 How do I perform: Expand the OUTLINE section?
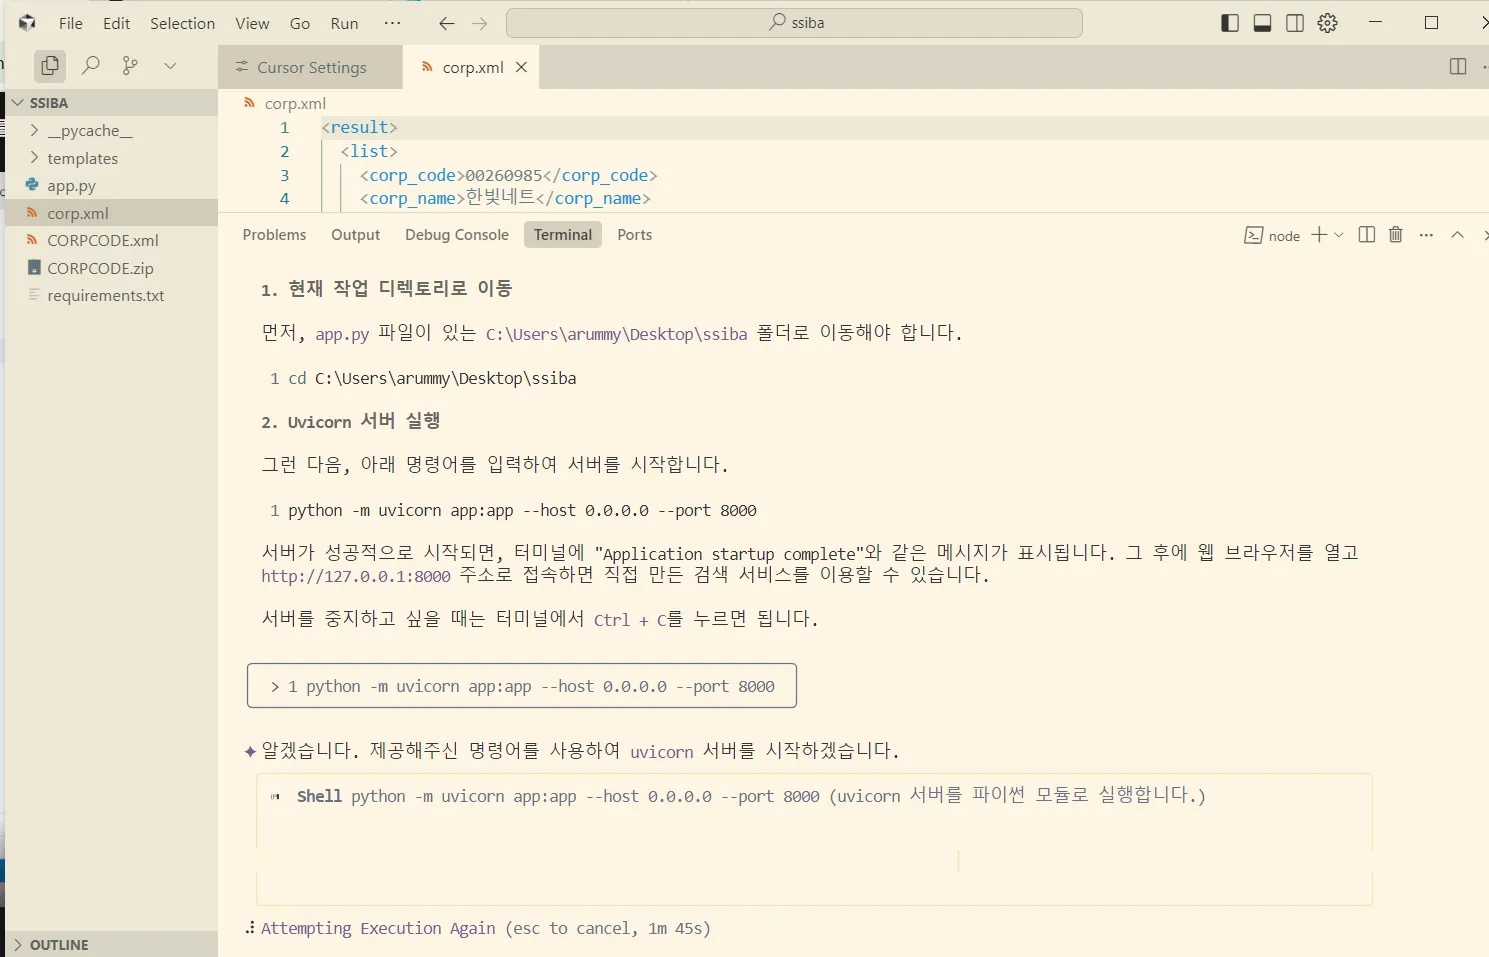[110, 944]
